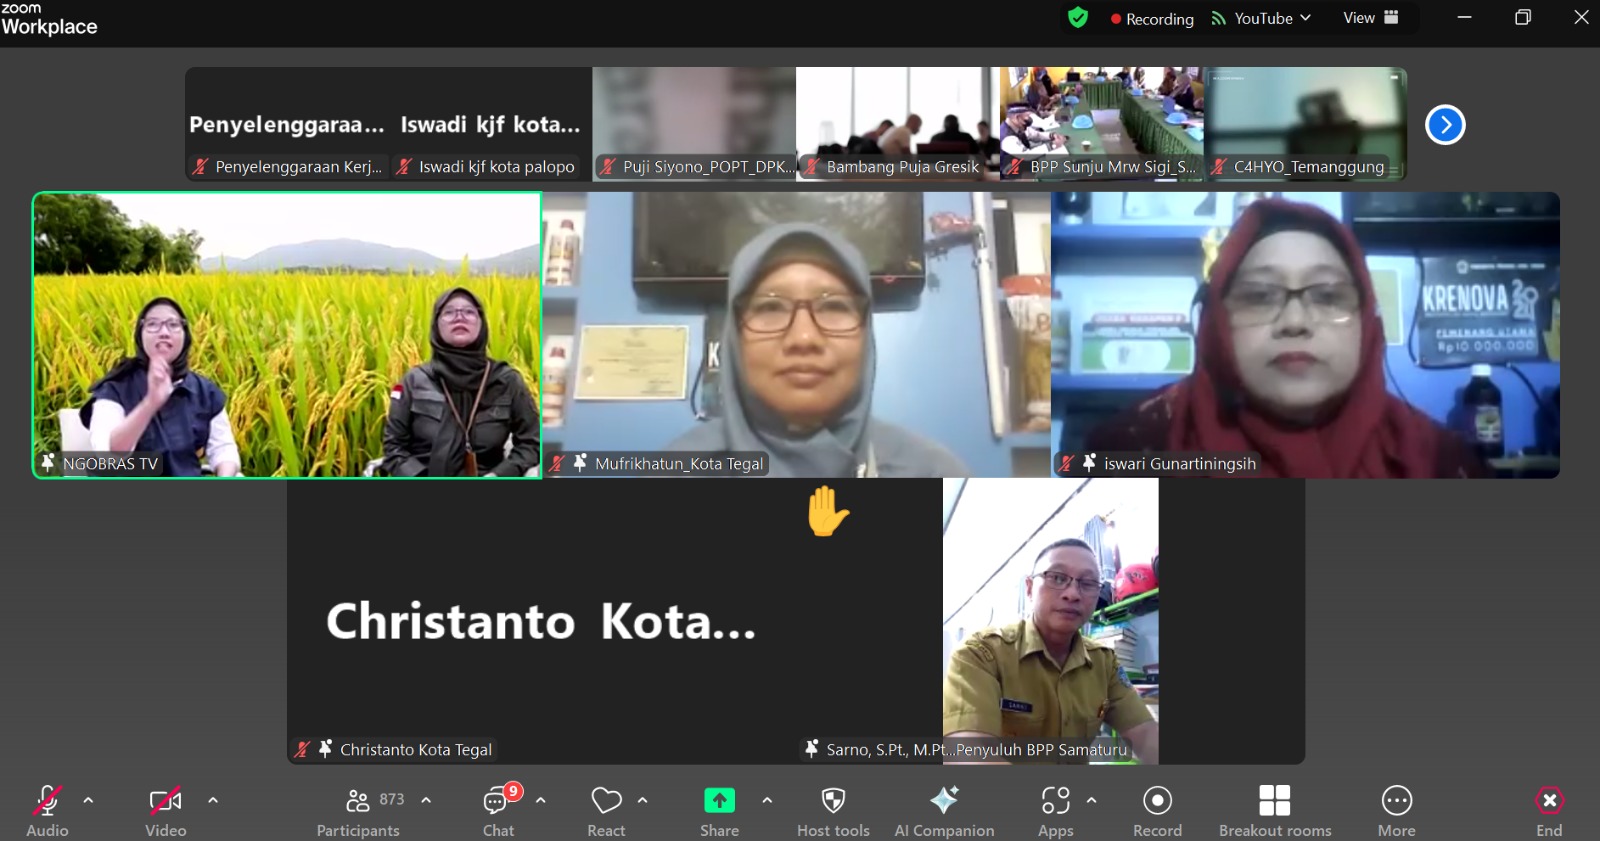
Task: Open the Apps icon
Action: pyautogui.click(x=1055, y=800)
